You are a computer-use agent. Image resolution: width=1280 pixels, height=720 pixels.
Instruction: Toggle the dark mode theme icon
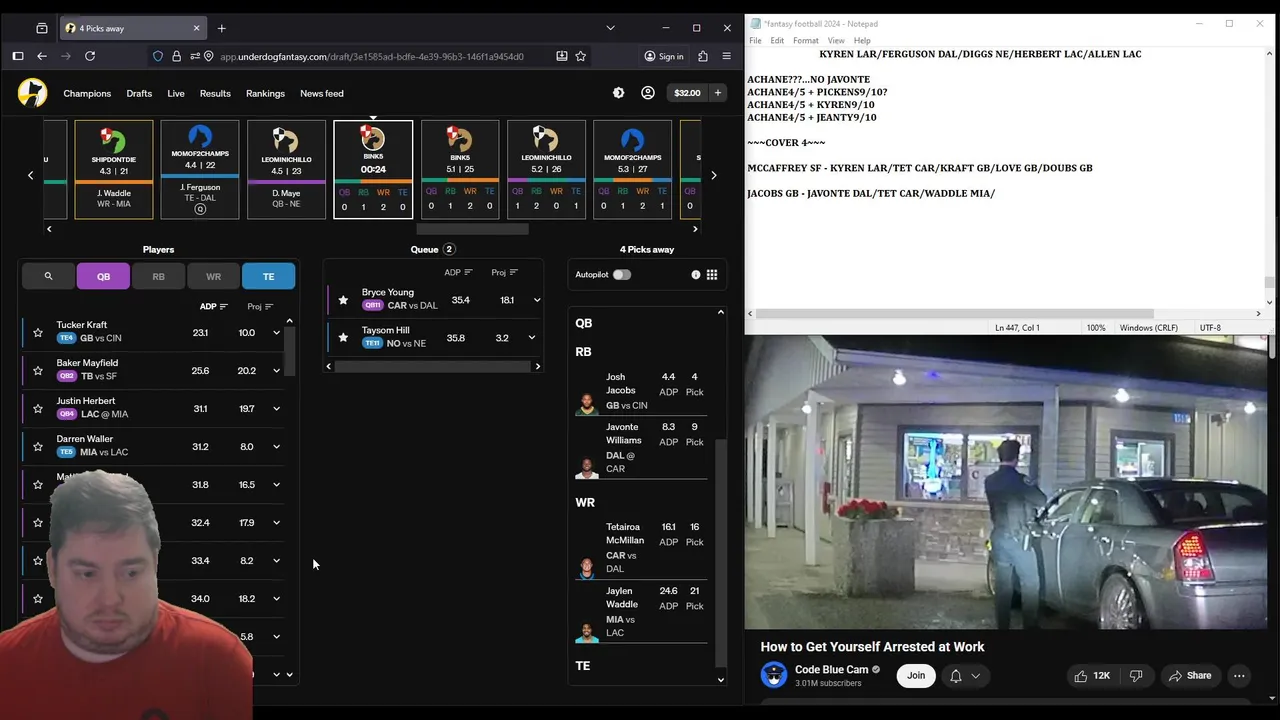[x=618, y=93]
